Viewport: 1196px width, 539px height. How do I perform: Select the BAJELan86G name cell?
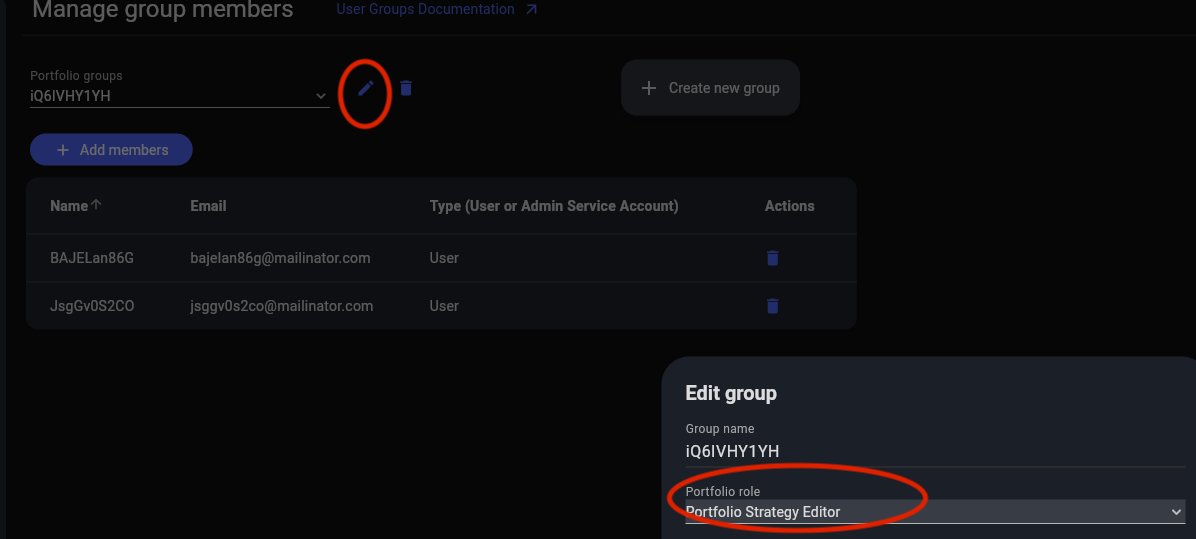point(92,258)
